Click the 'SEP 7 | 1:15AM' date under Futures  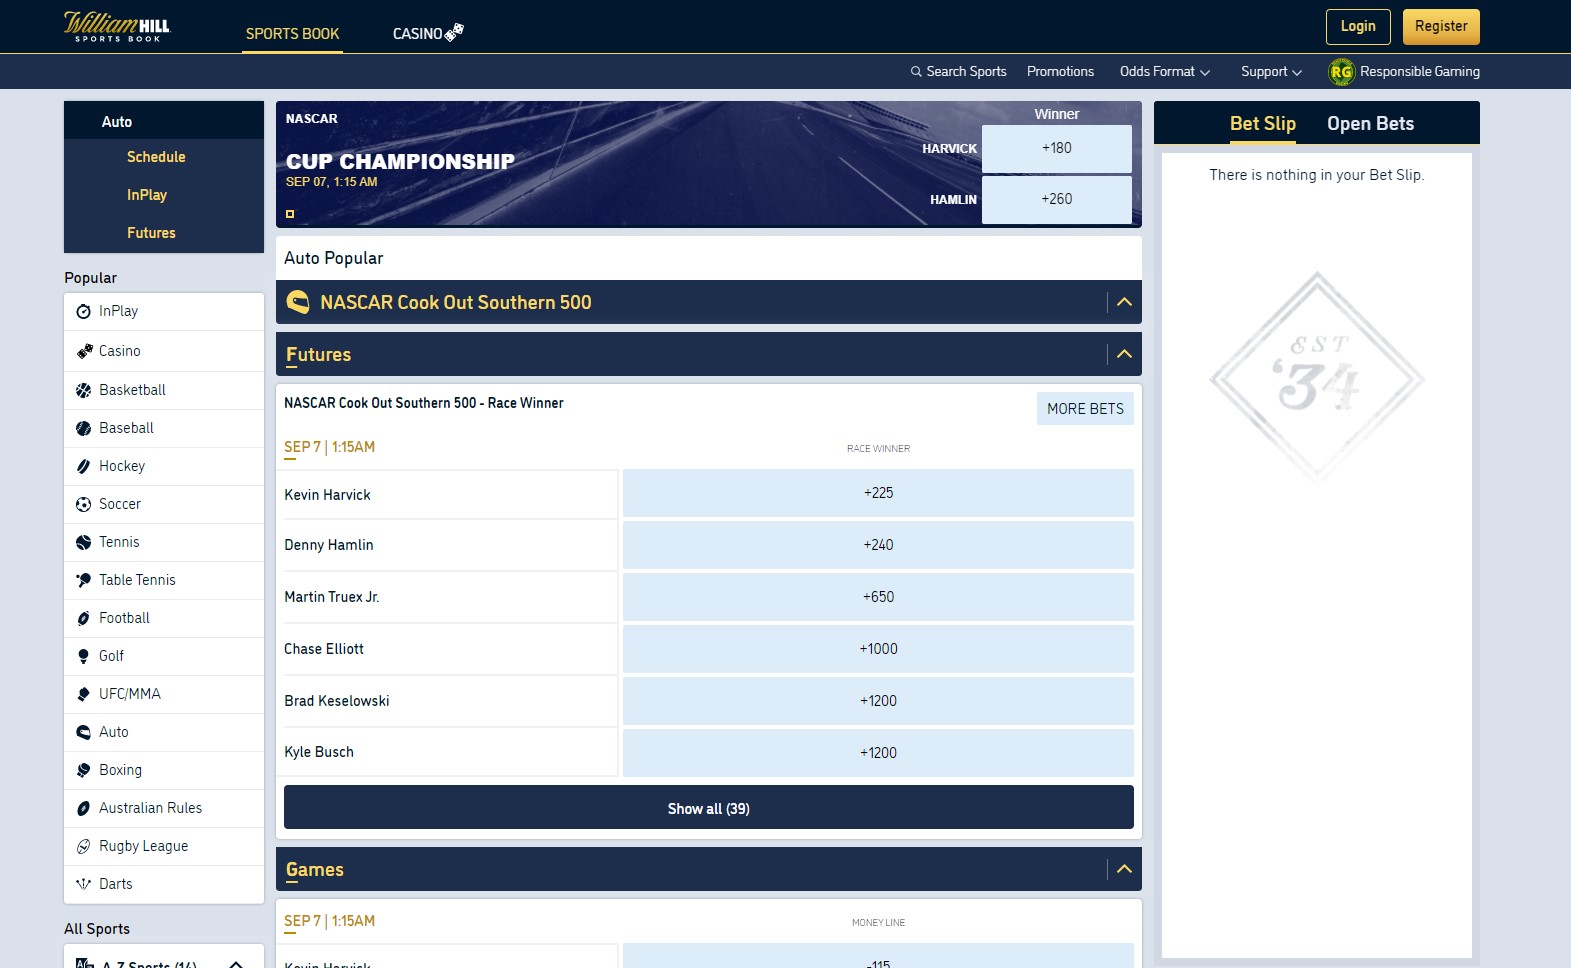point(330,447)
